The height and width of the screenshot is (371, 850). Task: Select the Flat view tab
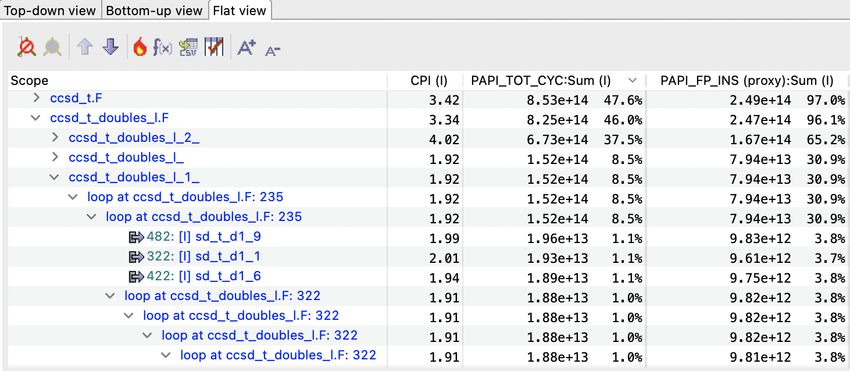240,10
